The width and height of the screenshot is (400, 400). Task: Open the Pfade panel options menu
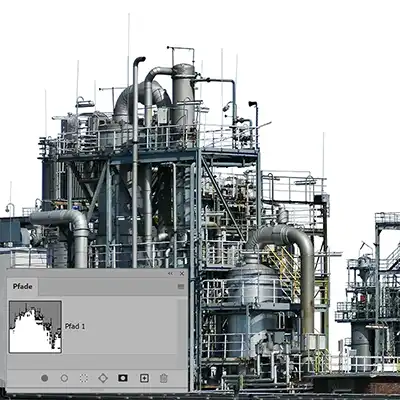point(181,287)
